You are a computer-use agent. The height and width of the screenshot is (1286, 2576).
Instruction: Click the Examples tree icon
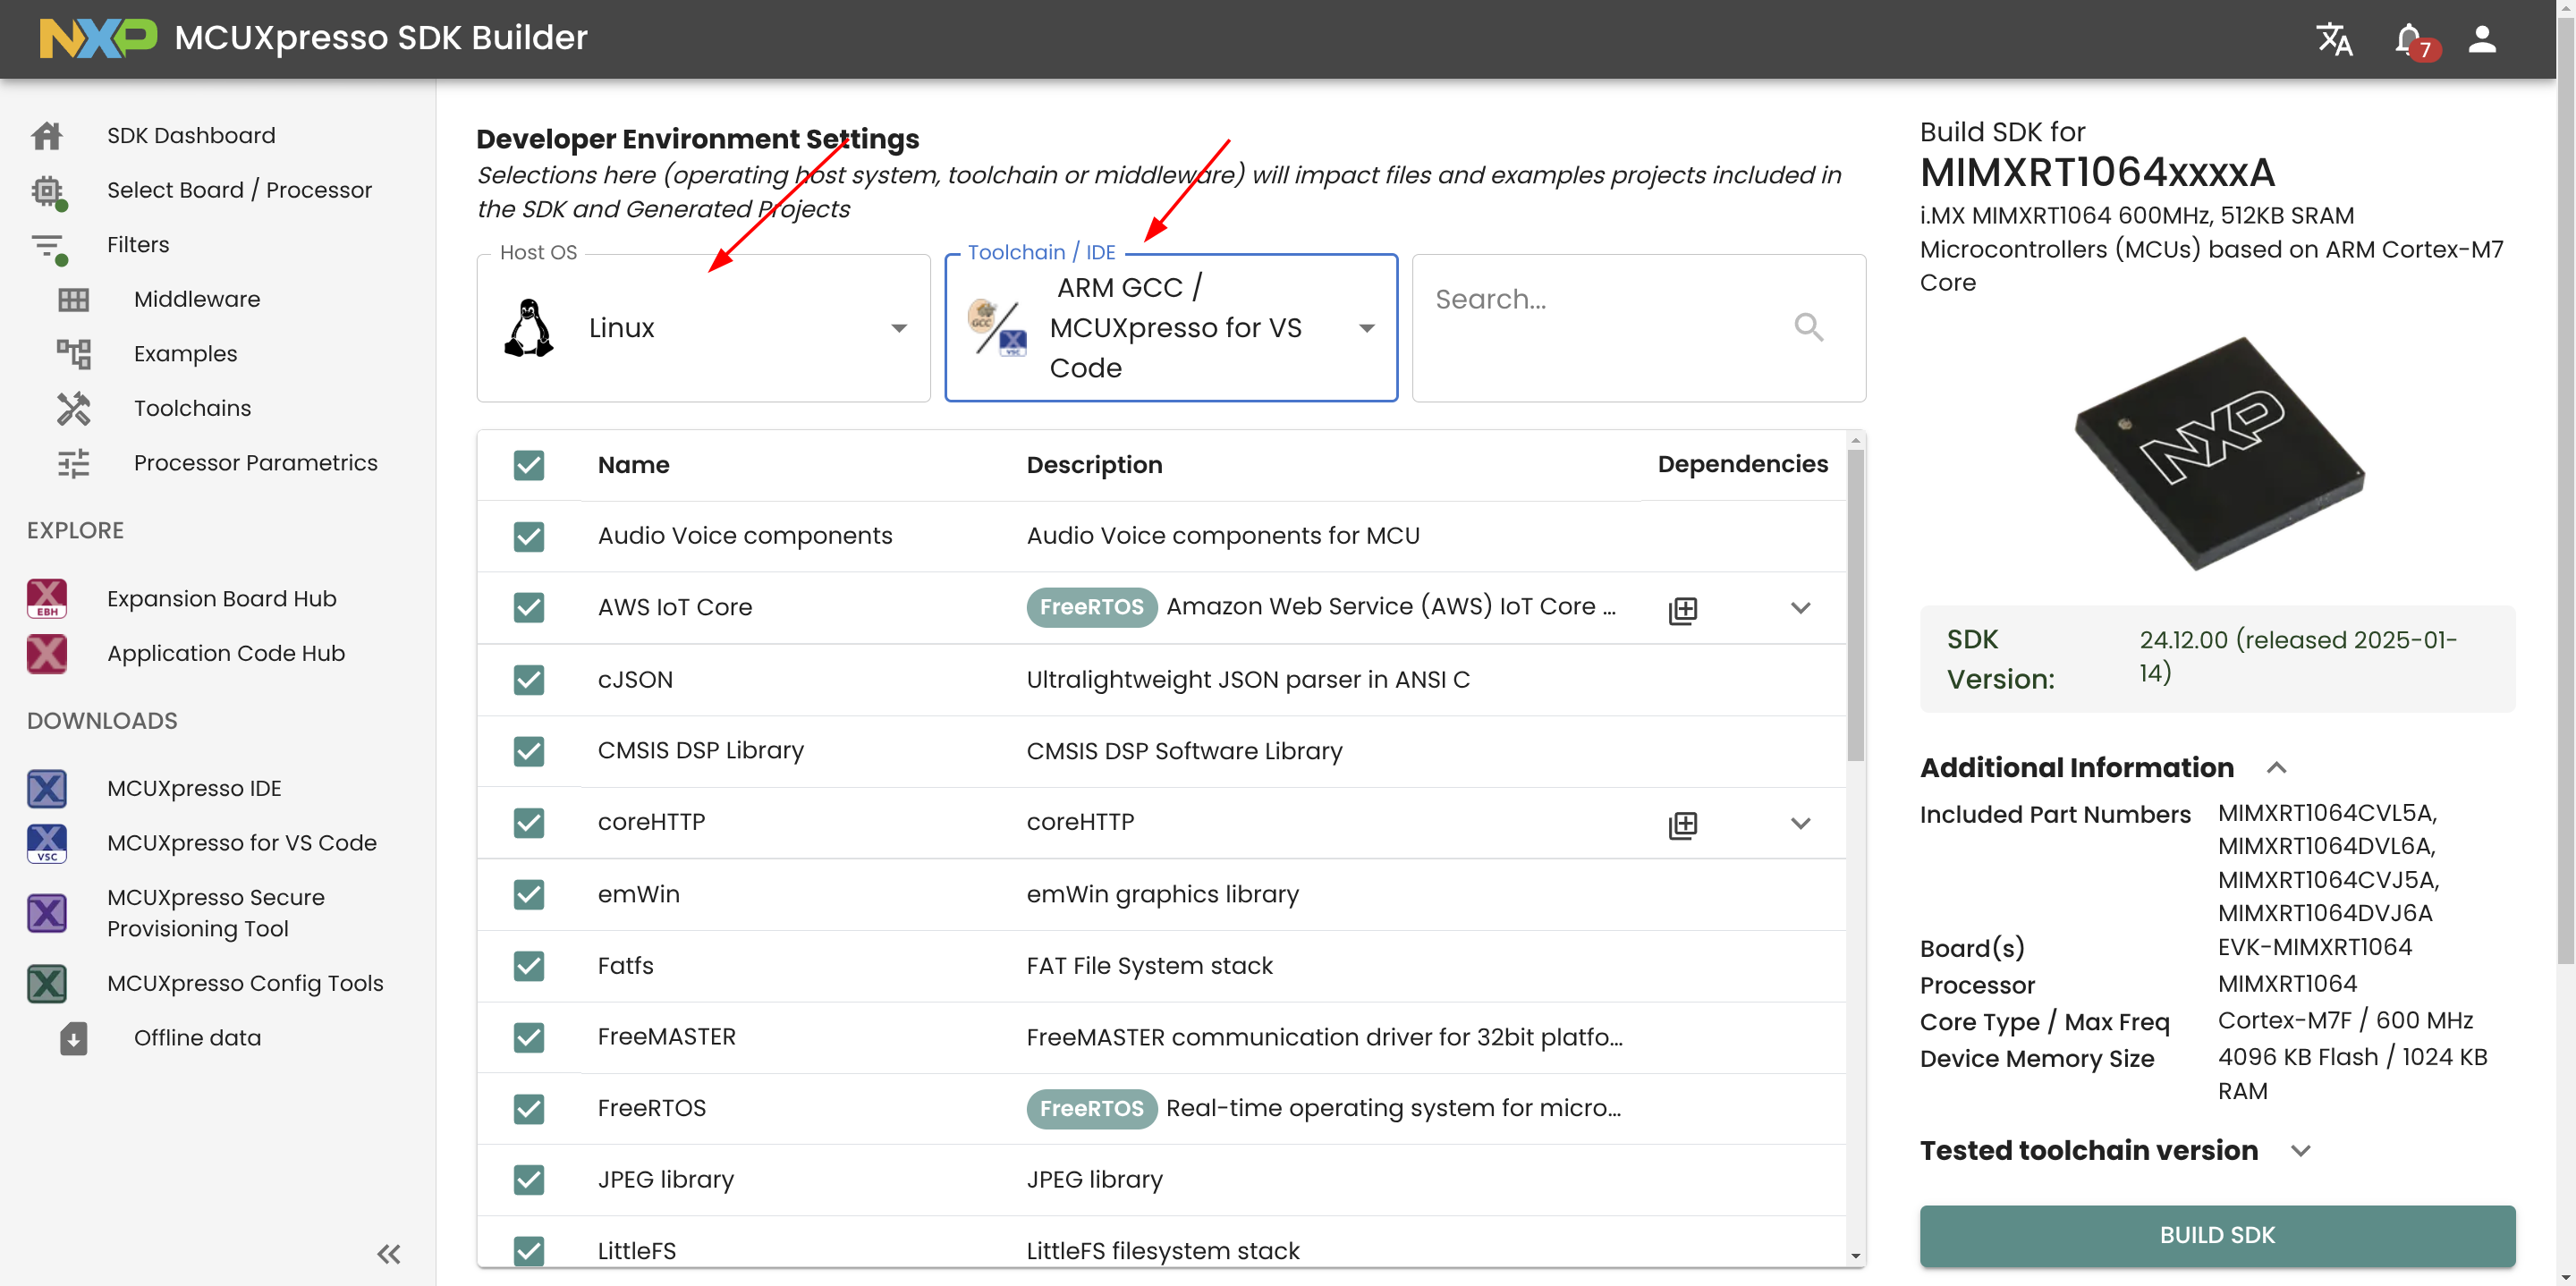tap(73, 354)
